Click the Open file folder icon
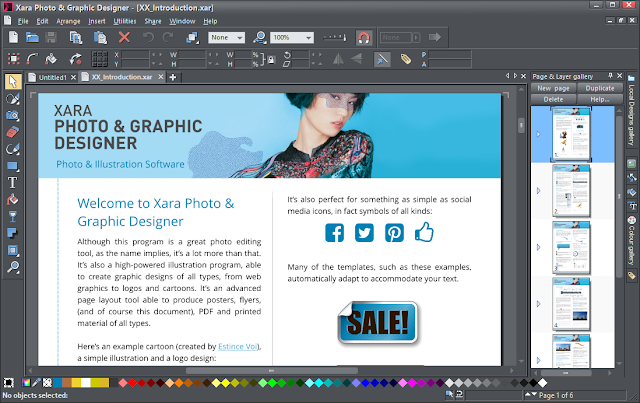 pos(32,38)
